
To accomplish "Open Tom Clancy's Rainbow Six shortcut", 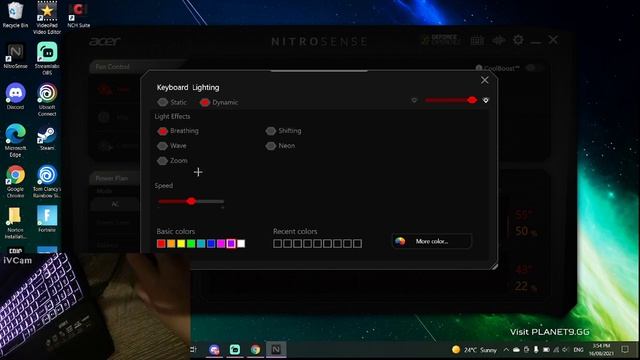I will [47, 182].
